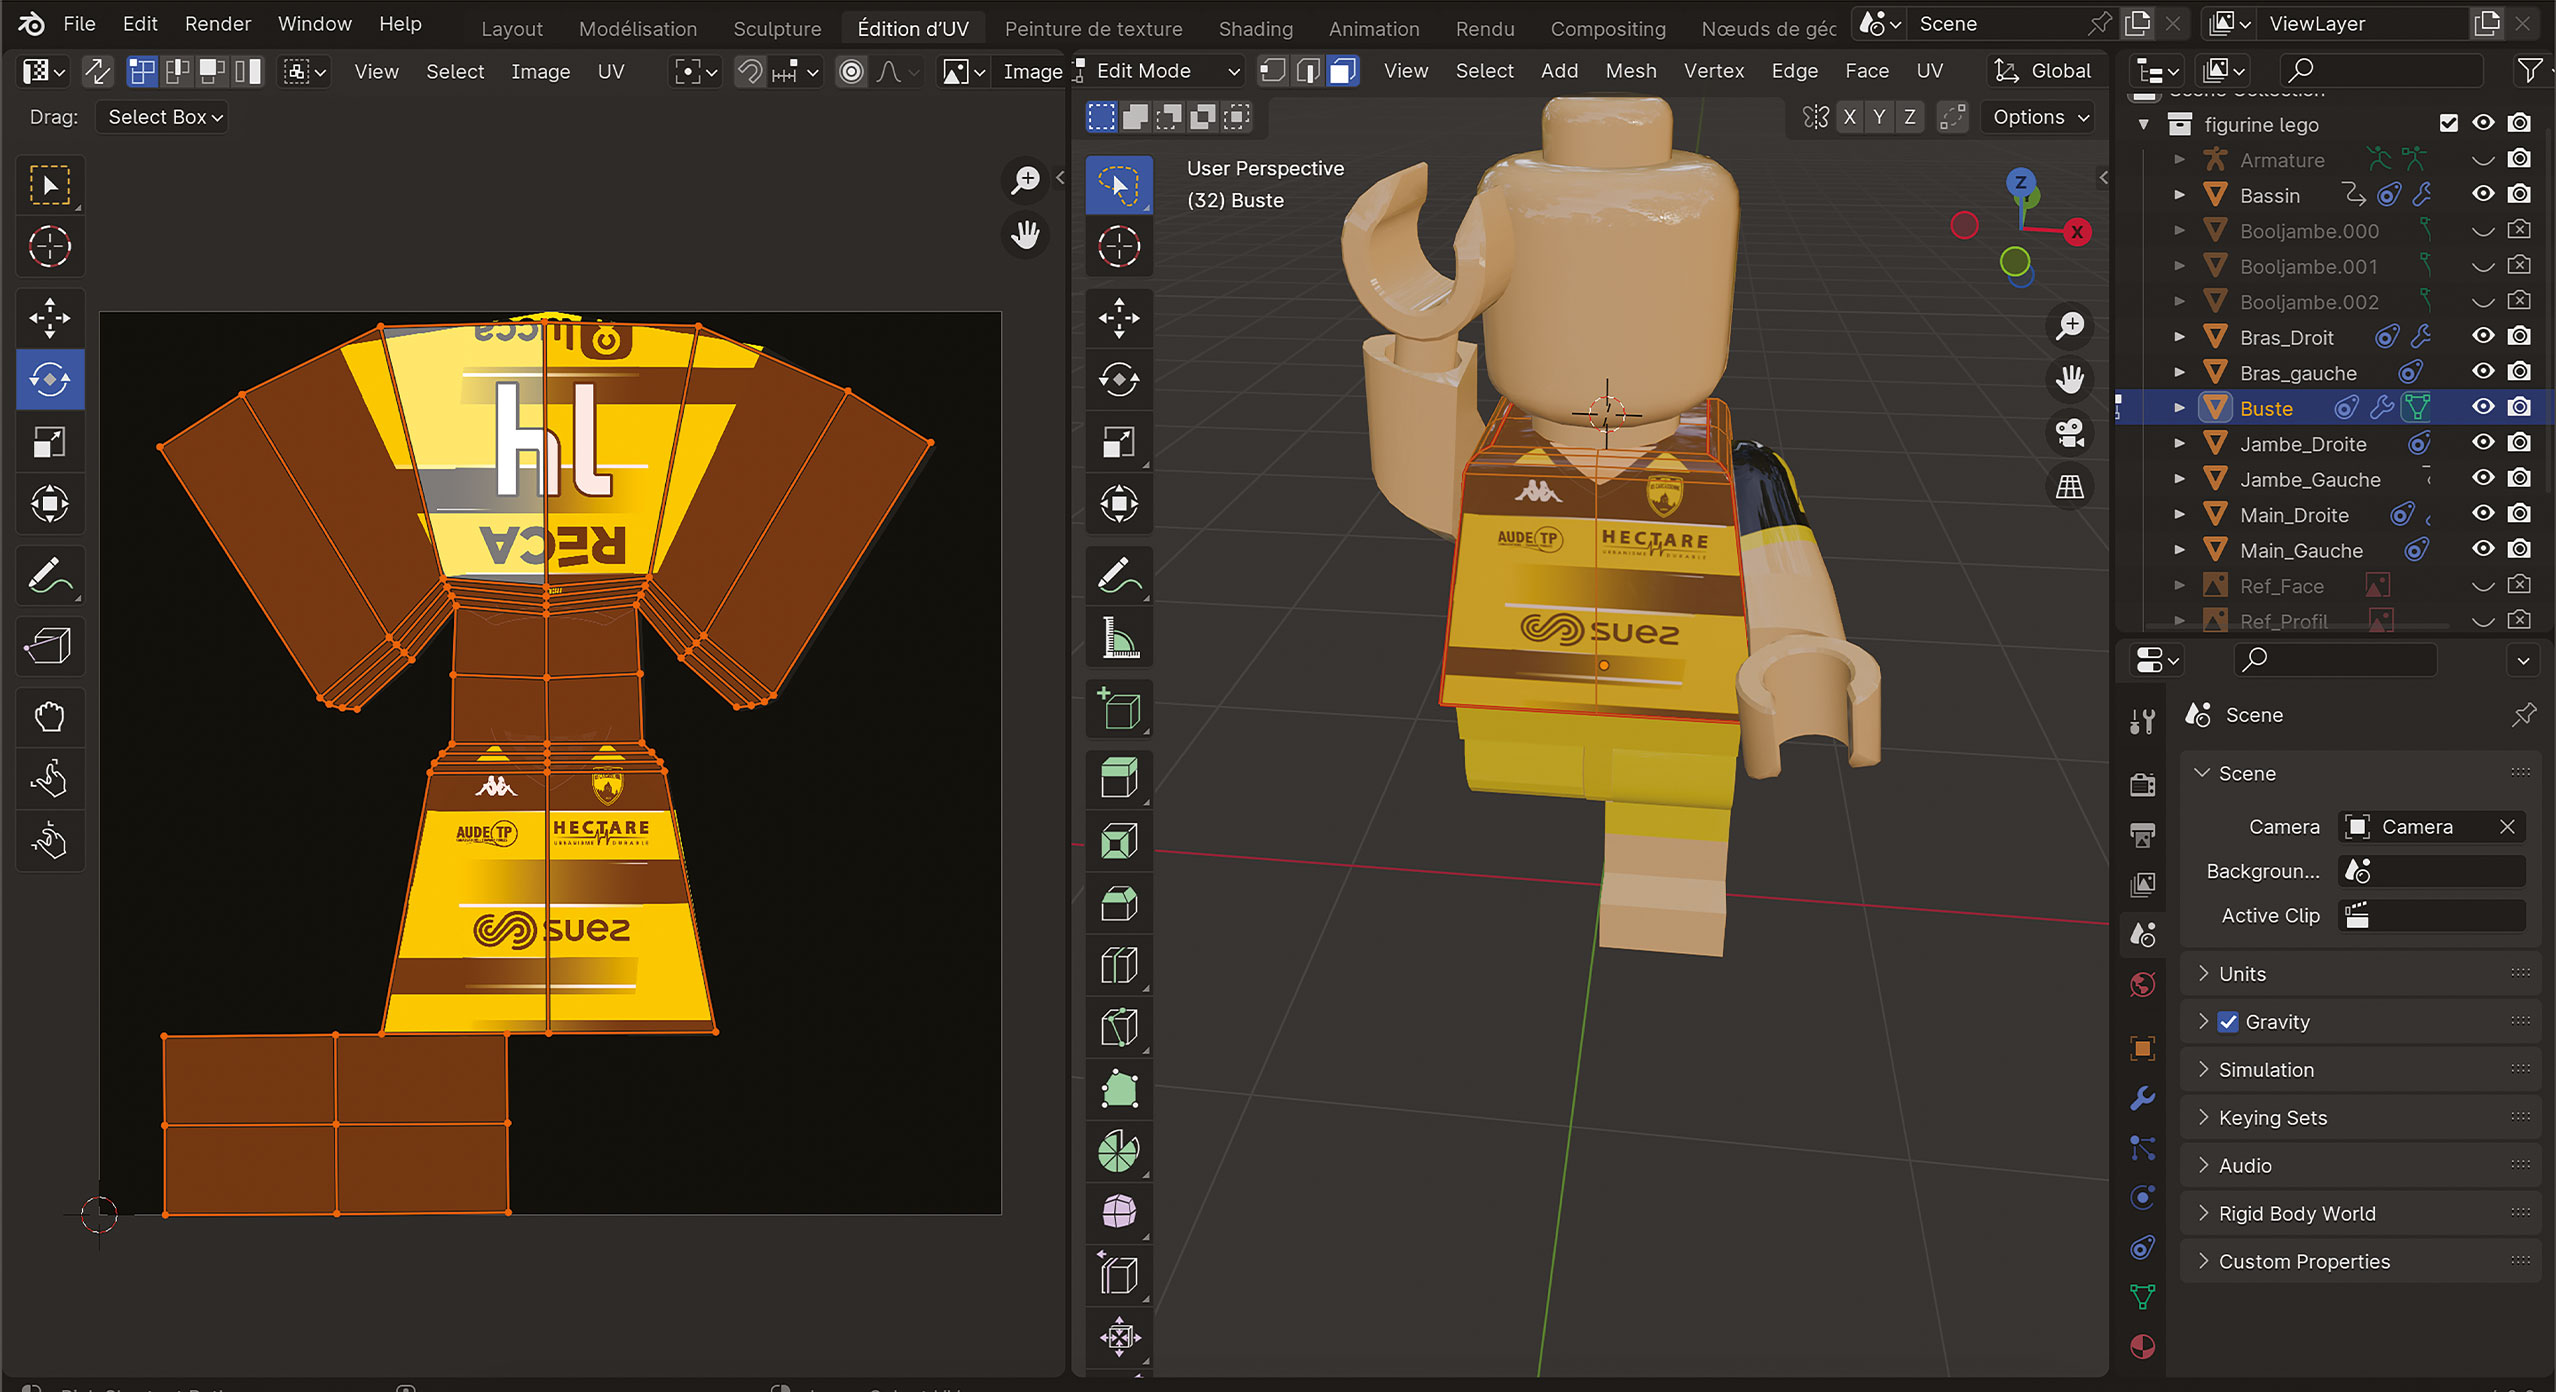Image resolution: width=2556 pixels, height=1392 pixels.
Task: Select the Measure tool in 3D viewport
Action: point(1119,638)
